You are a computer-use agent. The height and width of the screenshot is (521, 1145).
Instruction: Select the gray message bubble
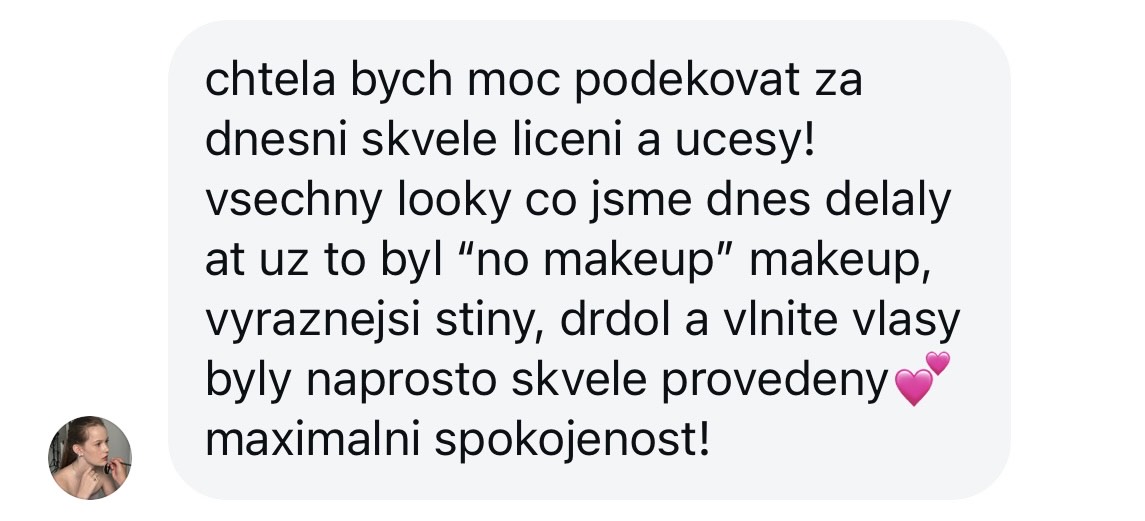click(x=589, y=260)
